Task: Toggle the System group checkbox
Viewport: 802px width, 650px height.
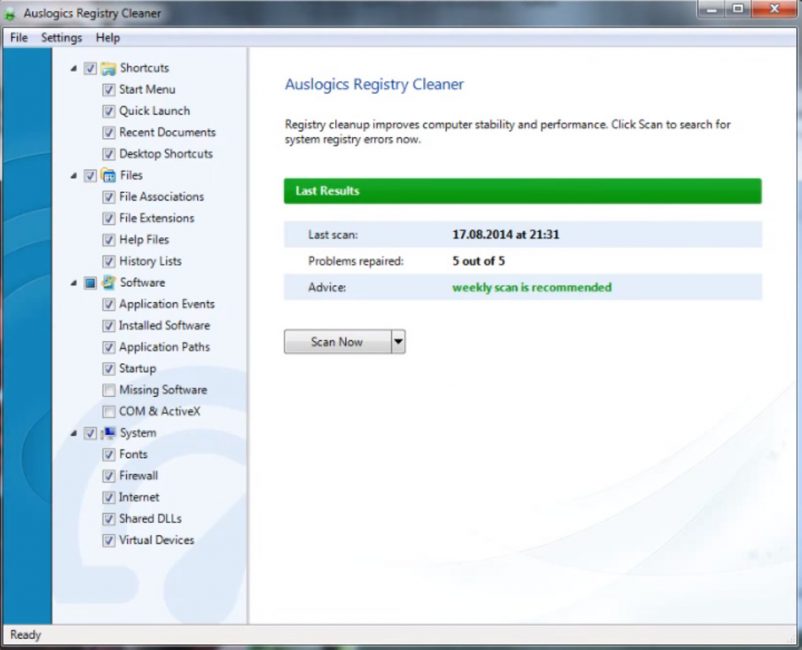Action: tap(90, 434)
